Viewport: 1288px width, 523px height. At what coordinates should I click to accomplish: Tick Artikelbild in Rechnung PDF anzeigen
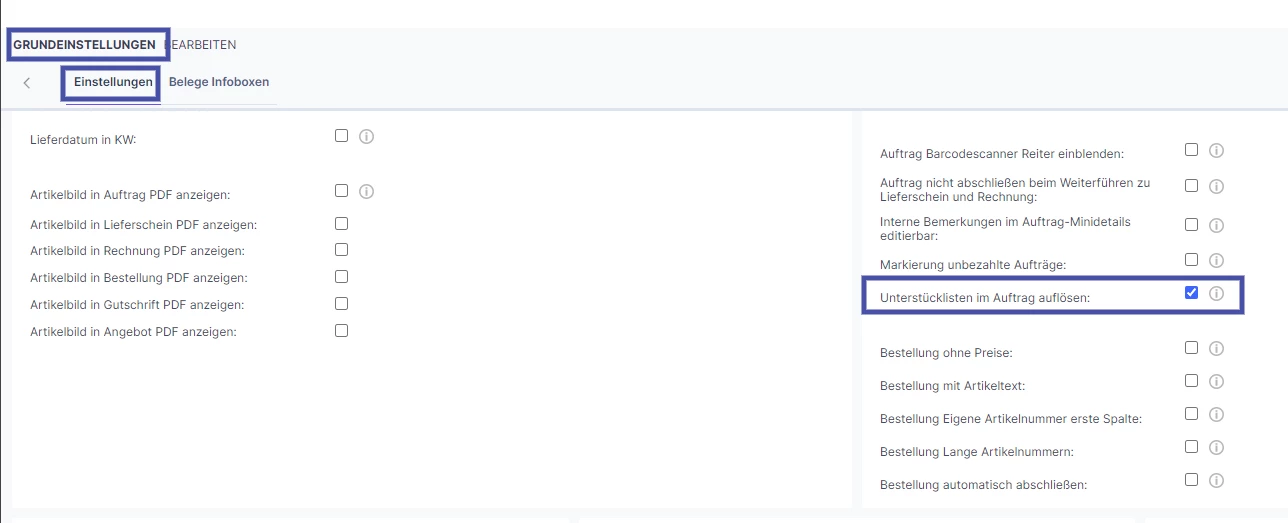coord(342,249)
